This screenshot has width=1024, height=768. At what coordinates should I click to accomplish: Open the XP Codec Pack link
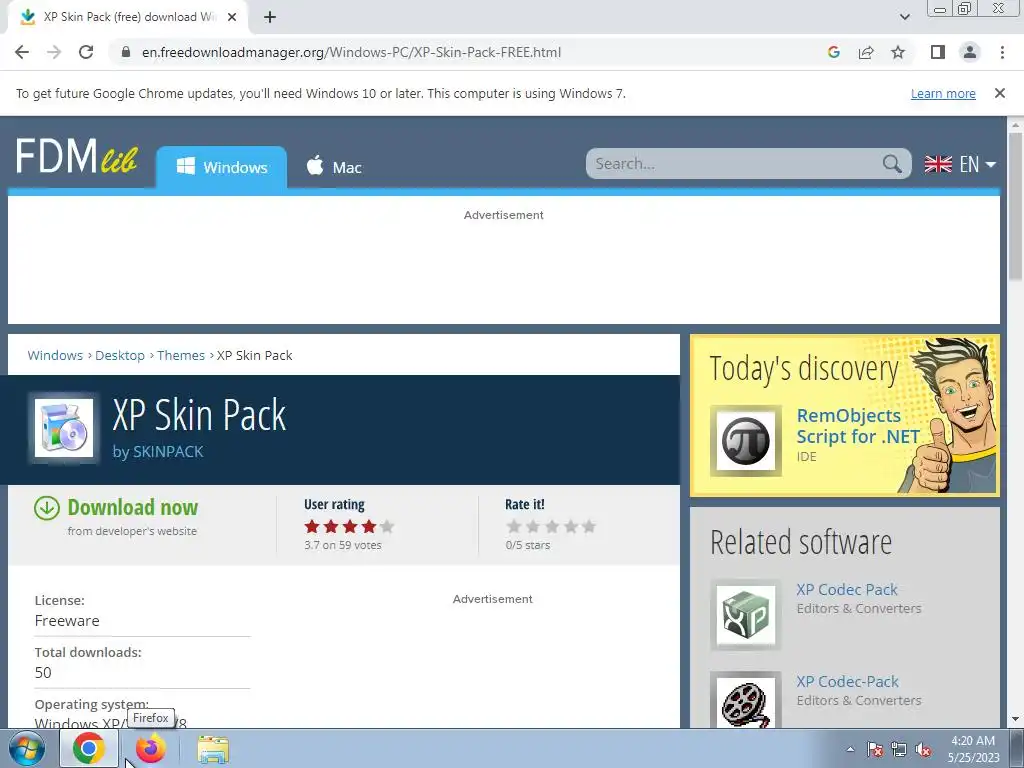pos(846,589)
